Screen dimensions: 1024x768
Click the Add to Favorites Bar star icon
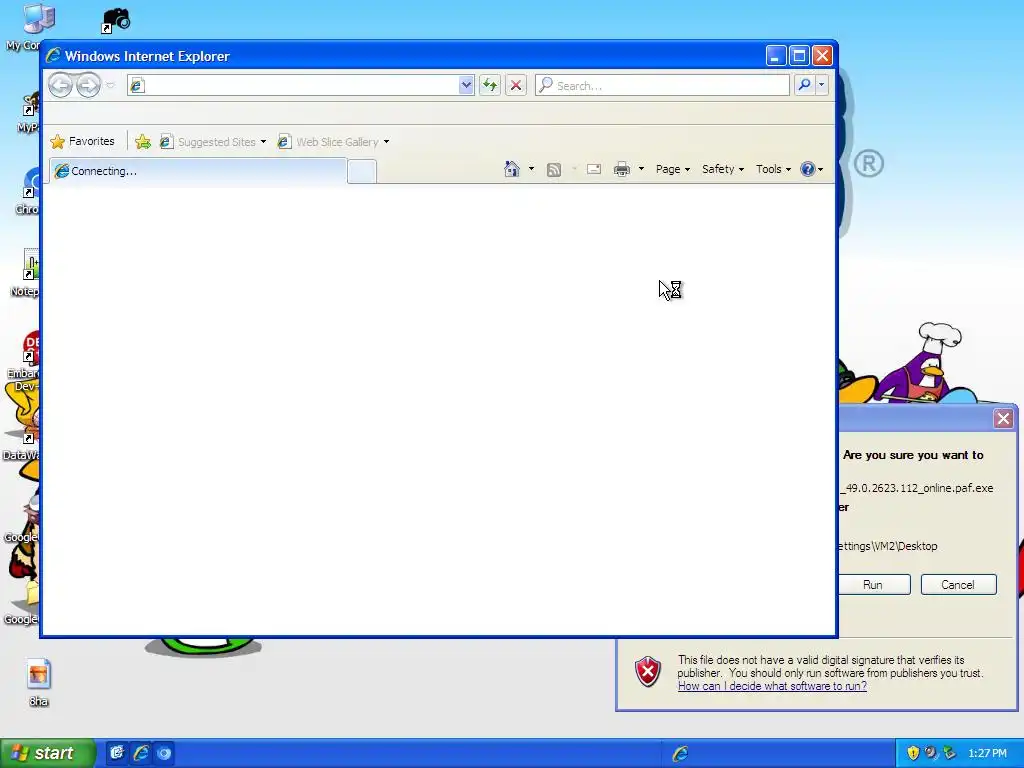click(x=143, y=142)
